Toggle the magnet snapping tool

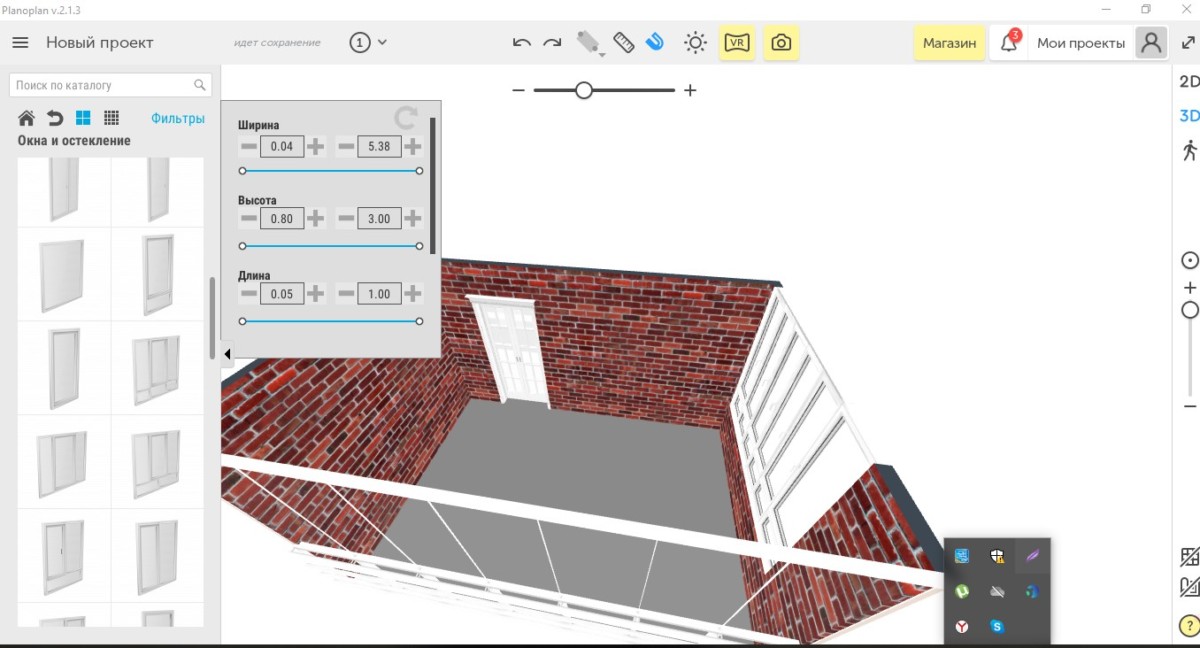pyautogui.click(x=655, y=42)
